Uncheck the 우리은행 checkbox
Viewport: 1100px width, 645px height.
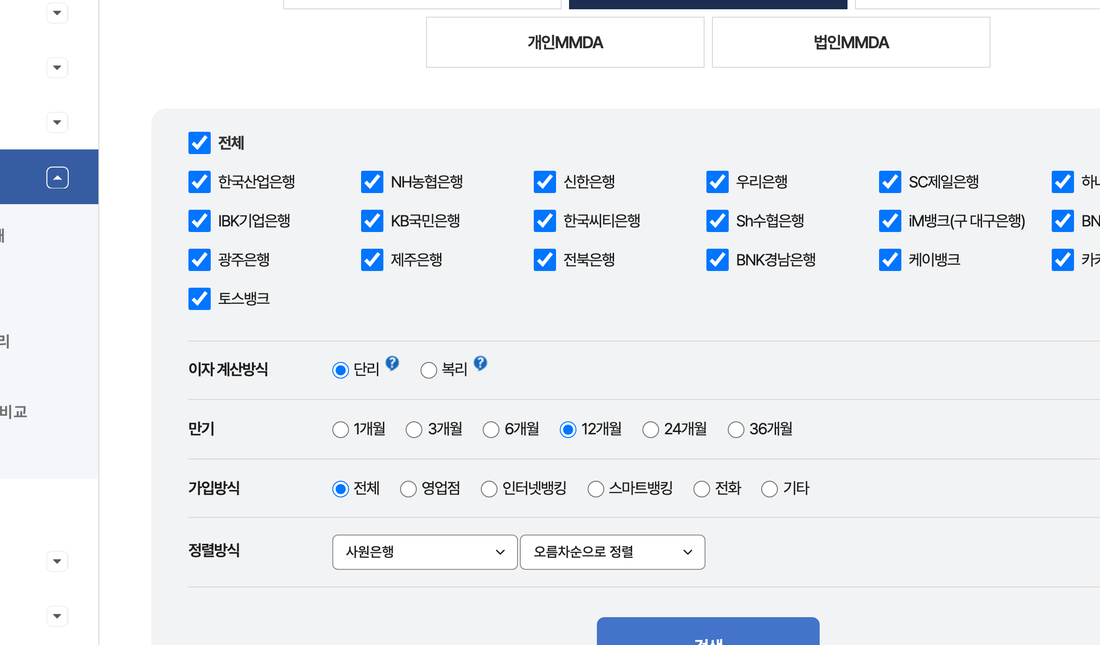click(717, 182)
